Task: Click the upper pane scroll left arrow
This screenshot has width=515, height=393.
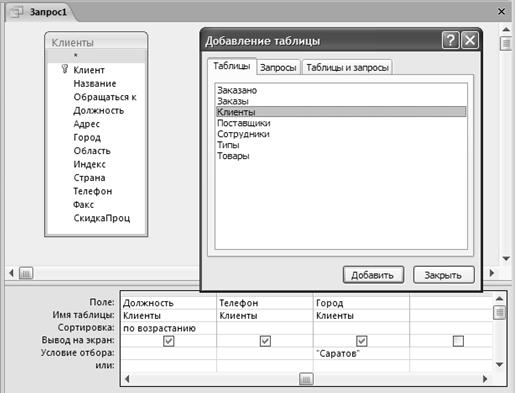Action: tap(12, 273)
